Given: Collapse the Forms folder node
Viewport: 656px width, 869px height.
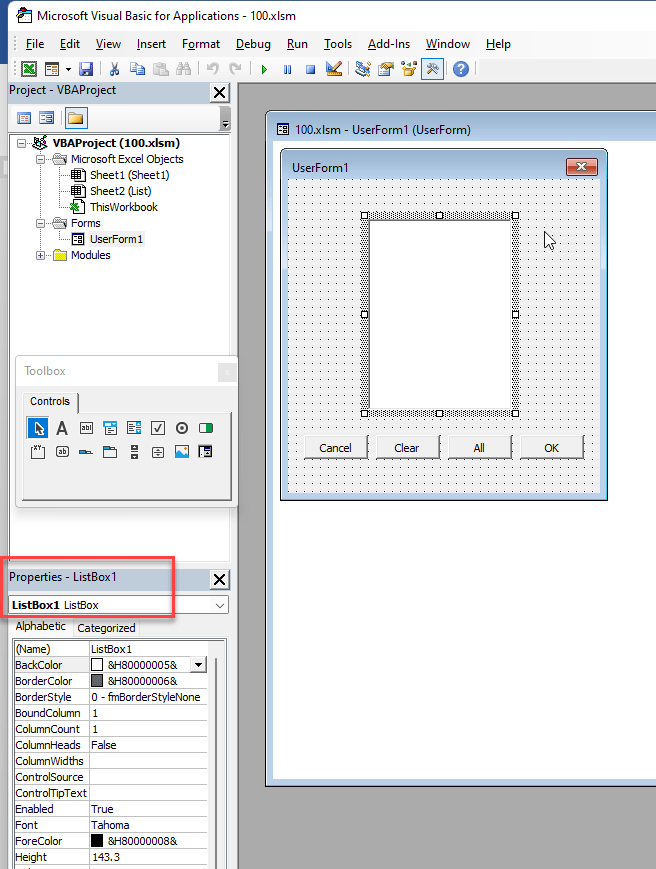Looking at the screenshot, I should 40,223.
